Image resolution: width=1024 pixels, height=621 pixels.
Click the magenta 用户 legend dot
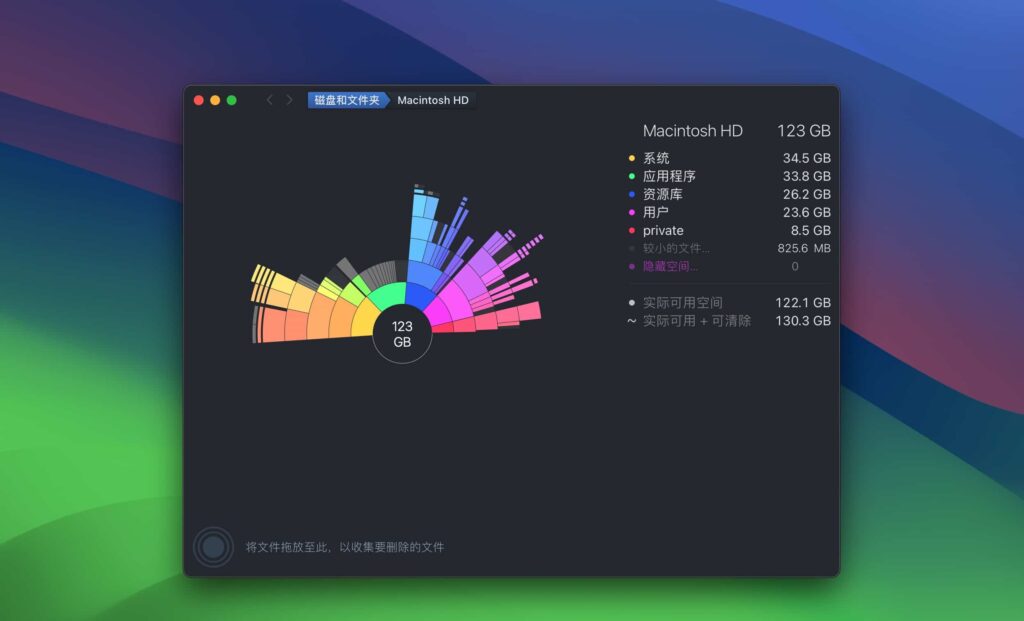coord(630,212)
